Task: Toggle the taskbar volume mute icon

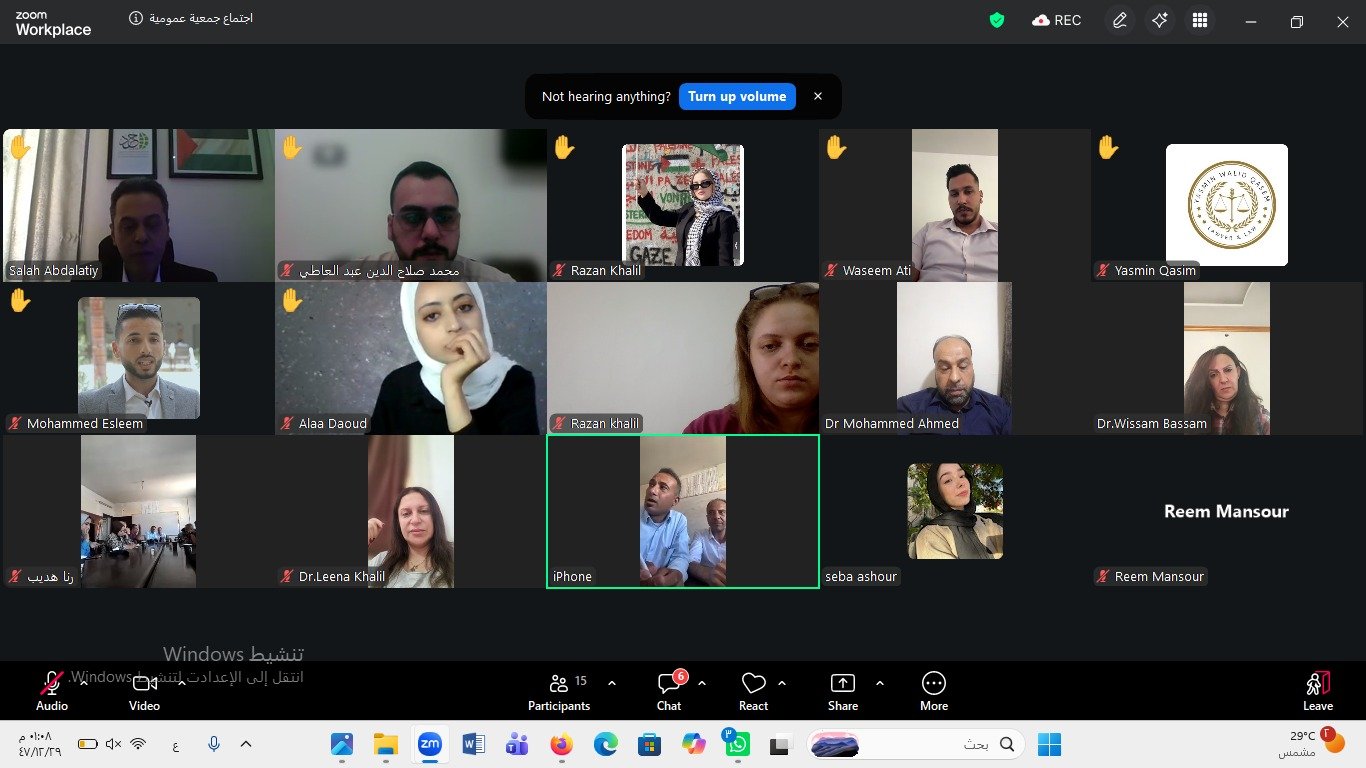Action: point(113,744)
